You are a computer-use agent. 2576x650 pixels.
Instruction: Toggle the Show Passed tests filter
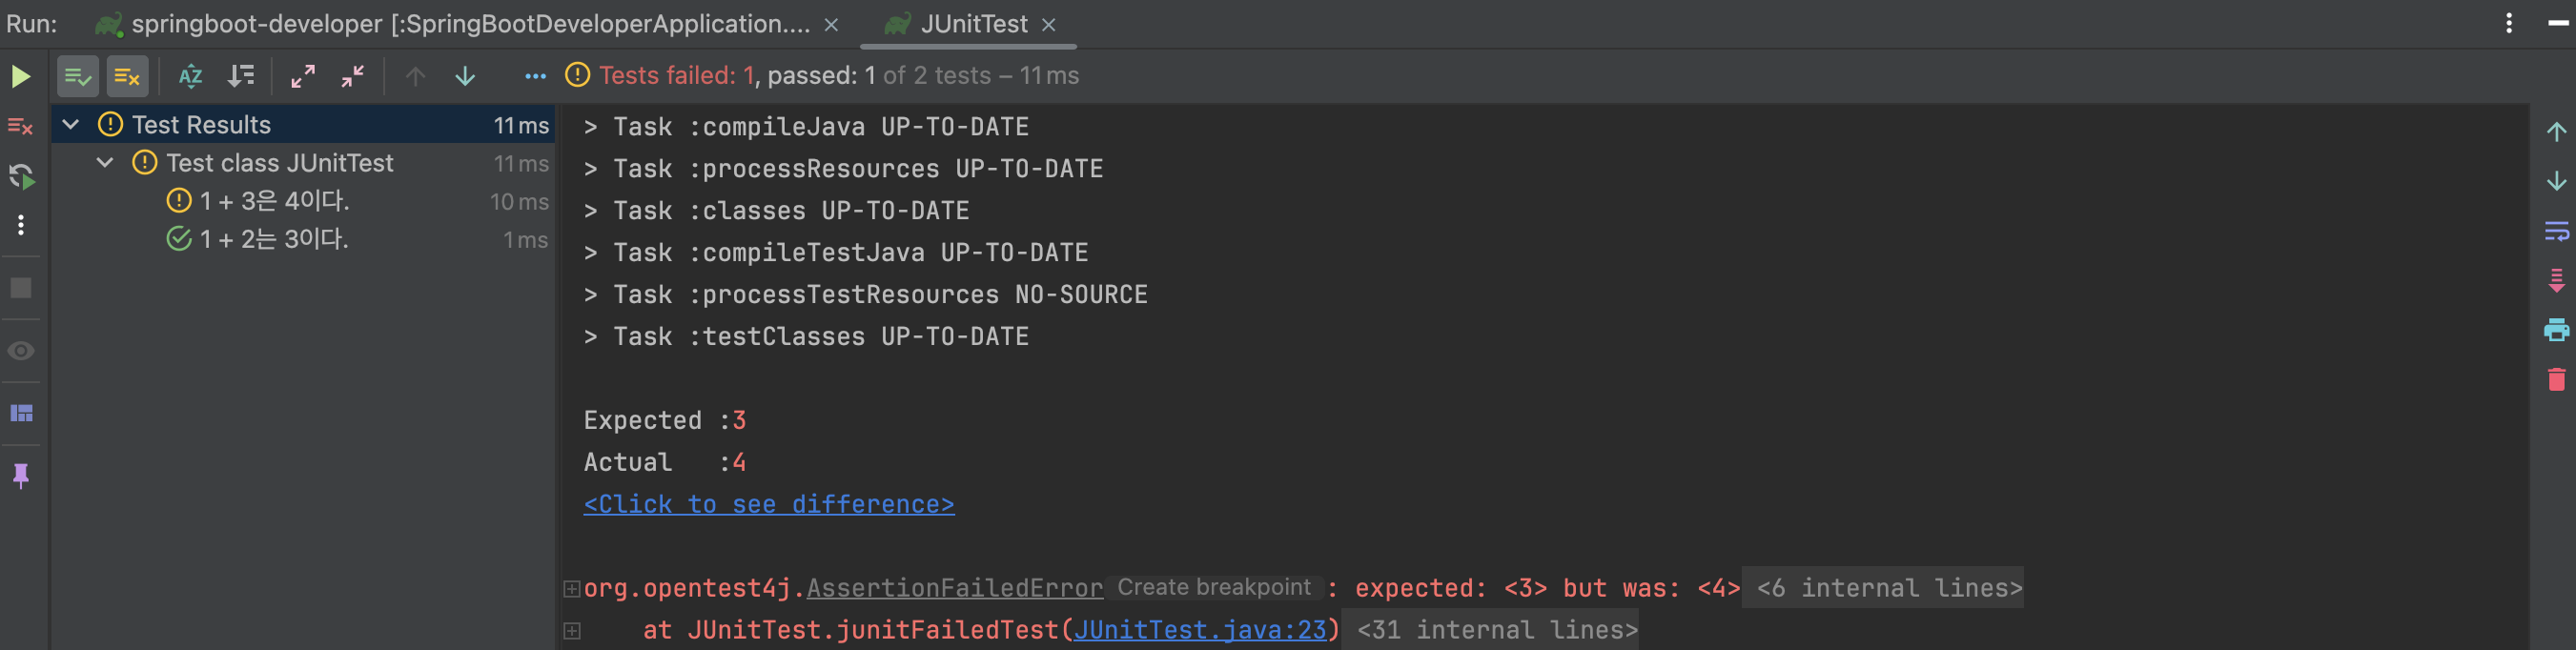[77, 77]
